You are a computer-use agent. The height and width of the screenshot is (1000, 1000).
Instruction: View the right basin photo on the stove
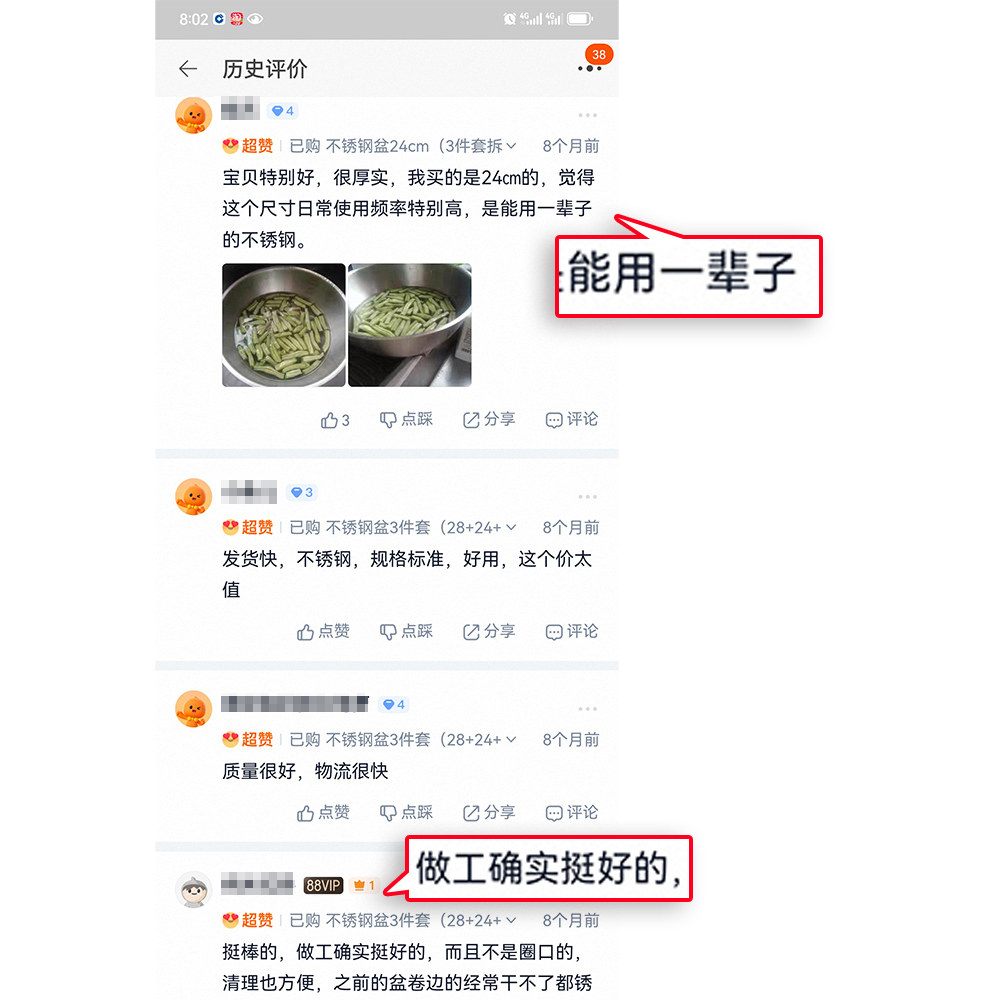(x=410, y=325)
